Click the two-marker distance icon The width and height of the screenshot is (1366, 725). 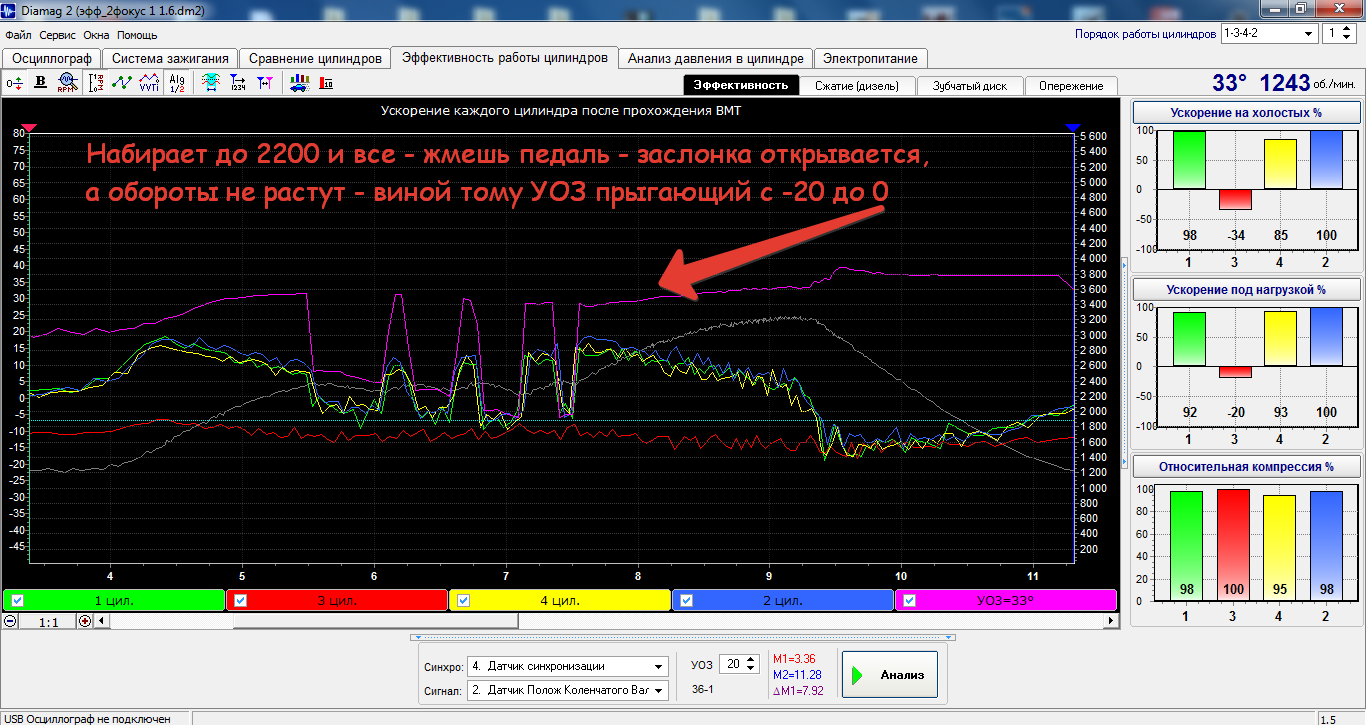click(265, 82)
